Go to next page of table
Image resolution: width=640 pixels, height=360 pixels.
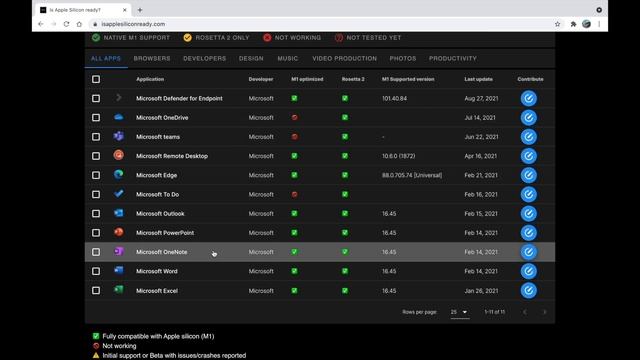(x=544, y=312)
